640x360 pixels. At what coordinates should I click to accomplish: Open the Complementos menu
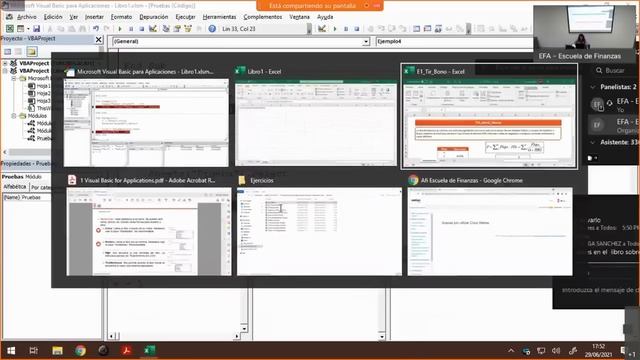click(x=262, y=17)
